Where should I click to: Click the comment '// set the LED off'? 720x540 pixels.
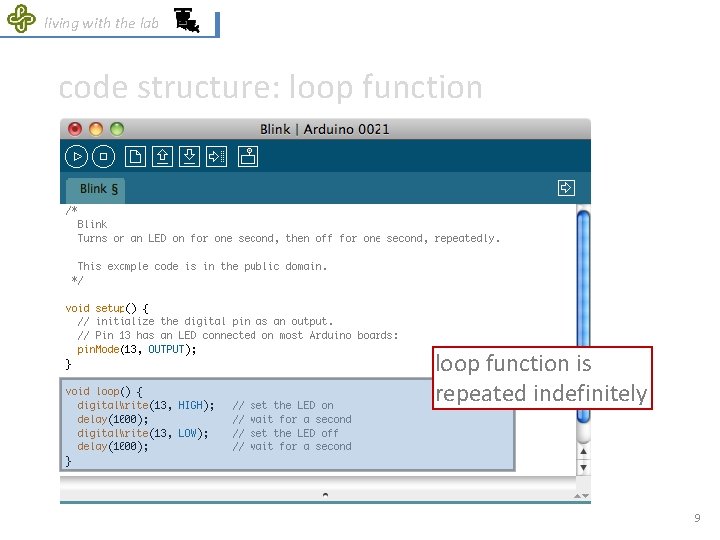coord(285,433)
